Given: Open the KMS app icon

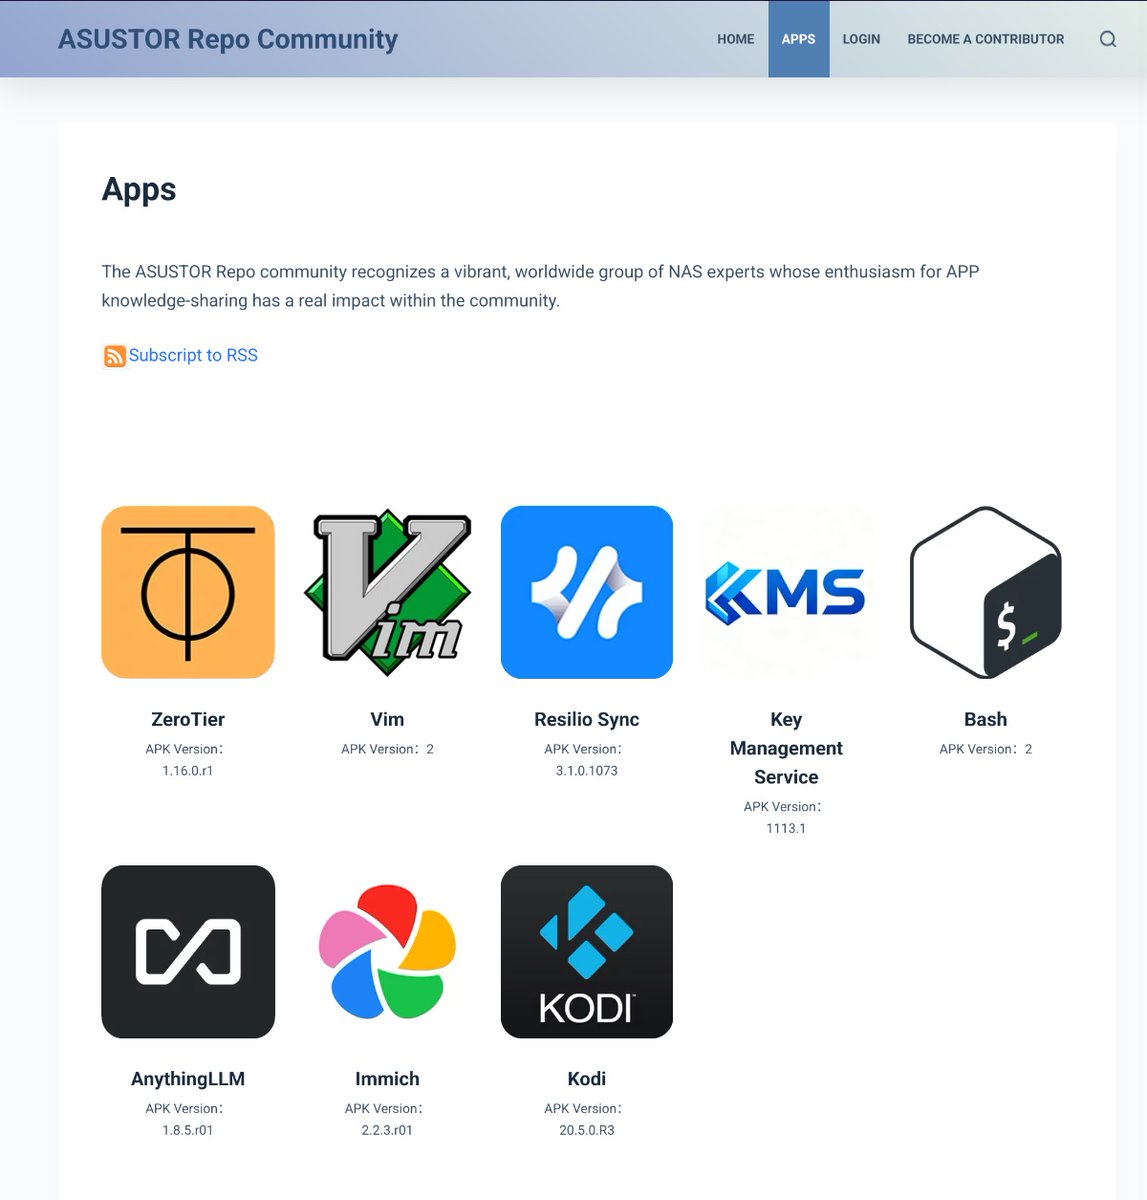Looking at the screenshot, I should (x=786, y=592).
